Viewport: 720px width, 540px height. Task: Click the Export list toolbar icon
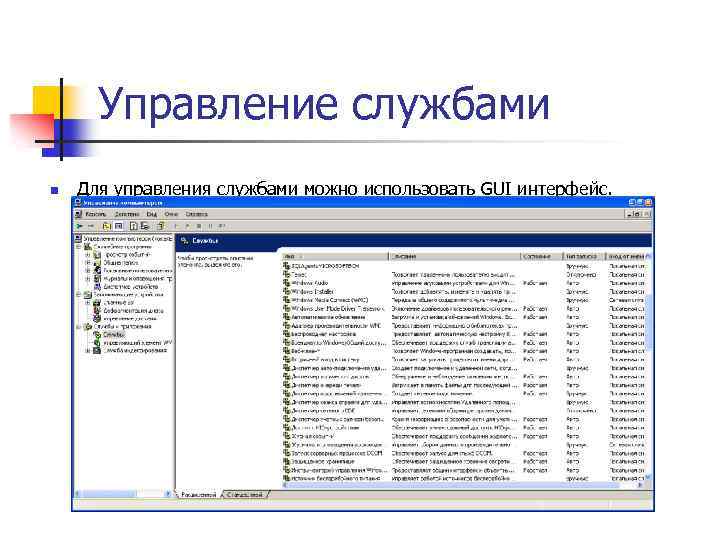tap(145, 226)
